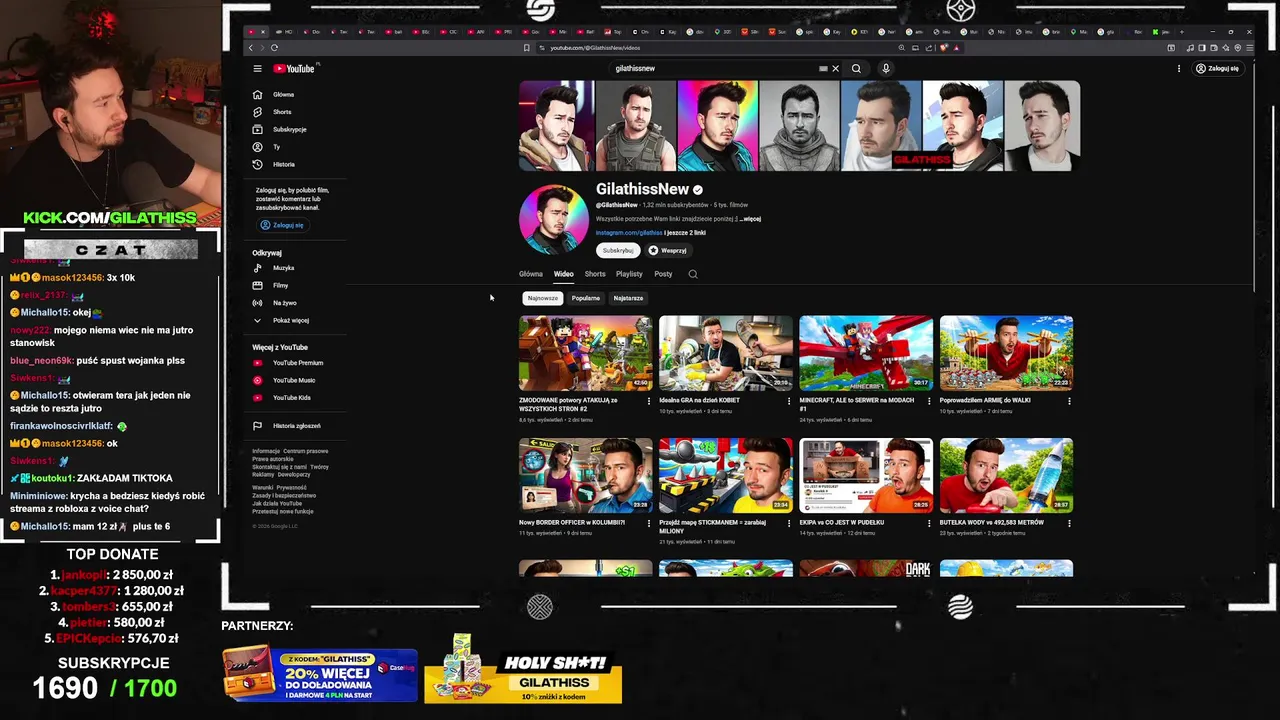Switch to the Playlisty channel tab

[629, 274]
